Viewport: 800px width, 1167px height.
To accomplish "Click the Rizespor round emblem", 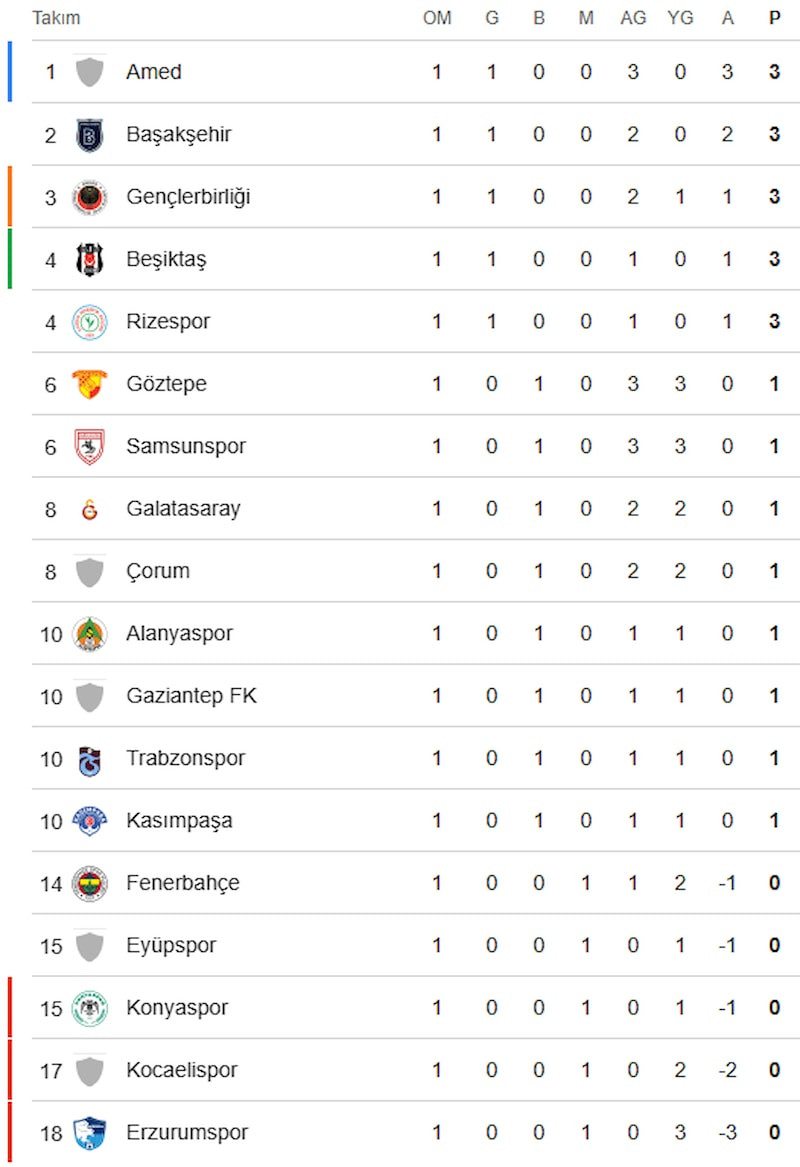I will (89, 322).
